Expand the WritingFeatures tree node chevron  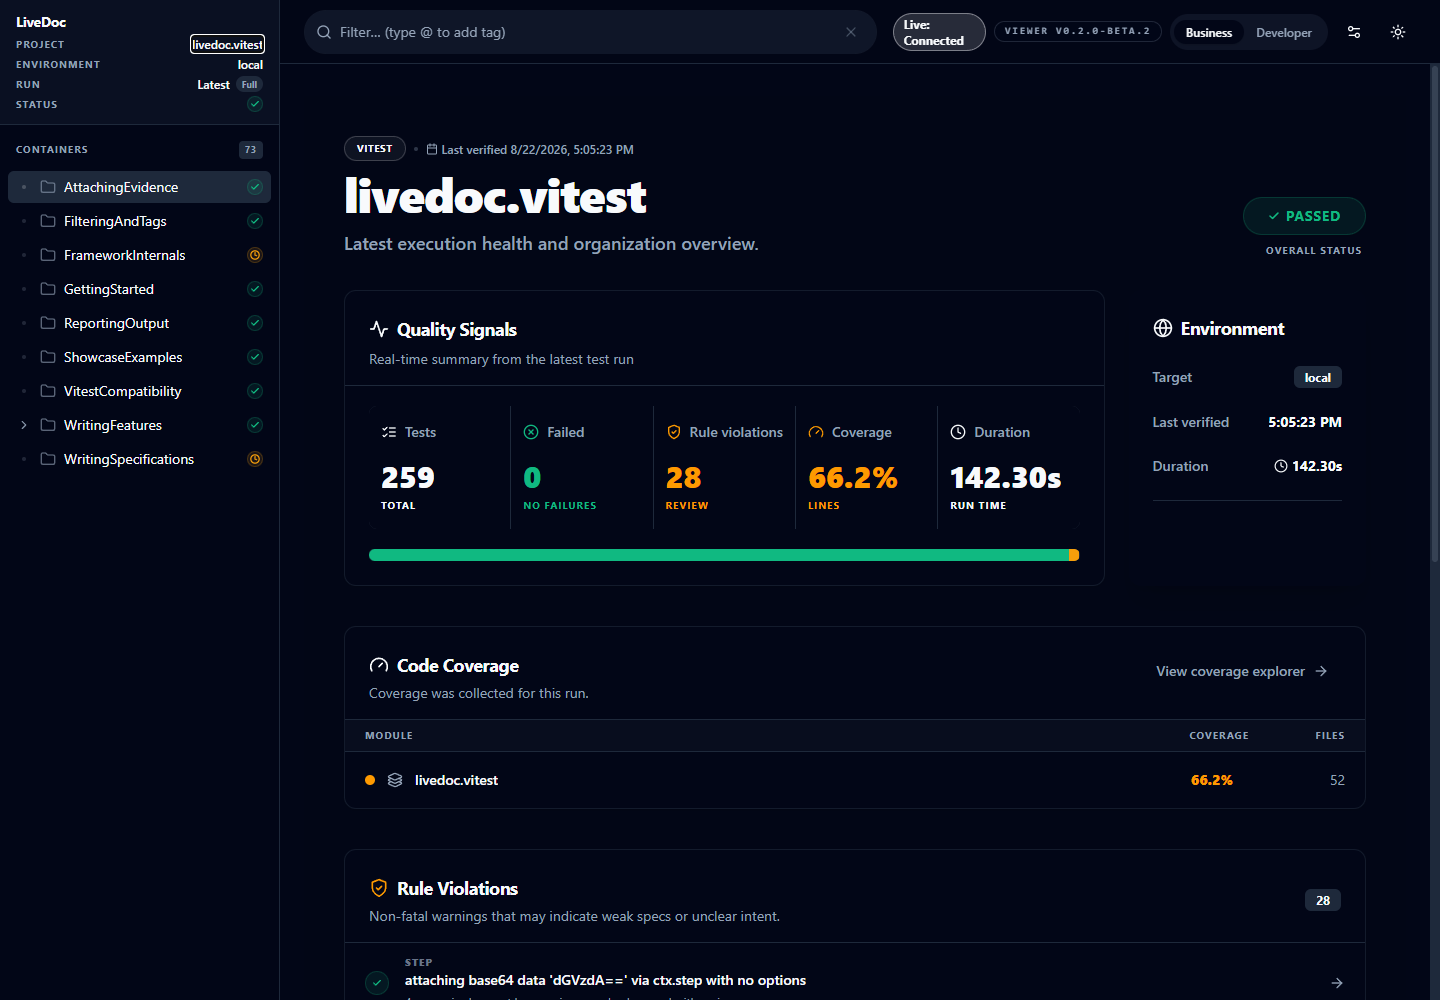24,425
